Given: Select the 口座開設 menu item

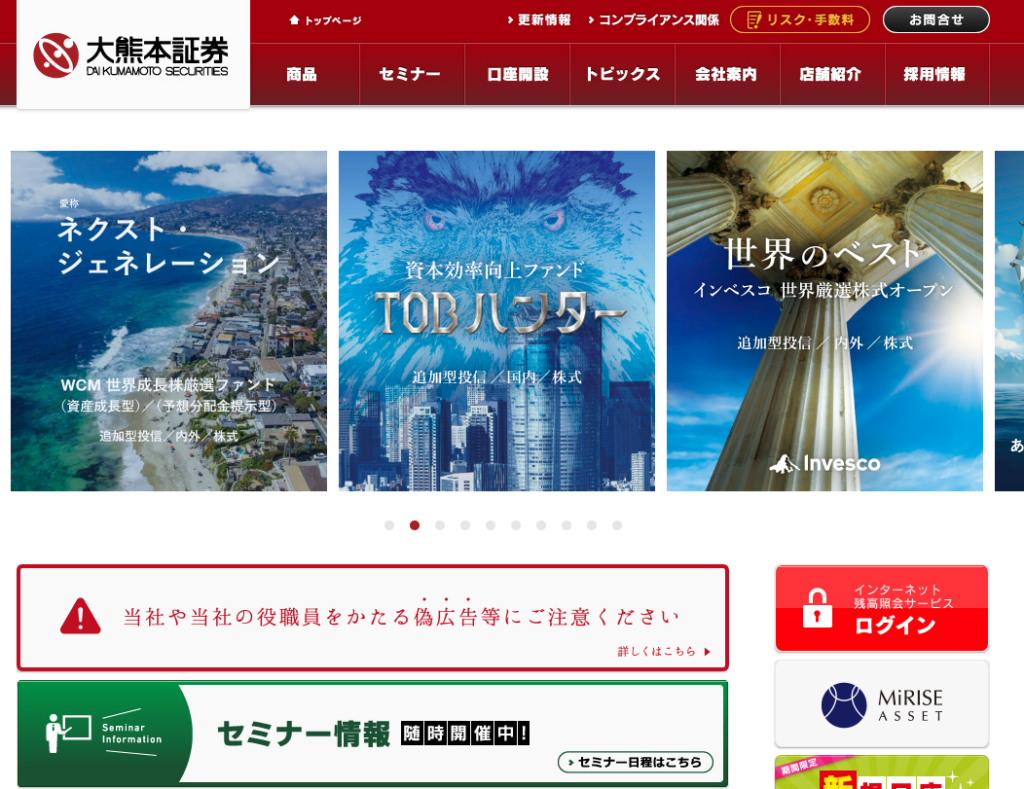Looking at the screenshot, I should [x=517, y=74].
